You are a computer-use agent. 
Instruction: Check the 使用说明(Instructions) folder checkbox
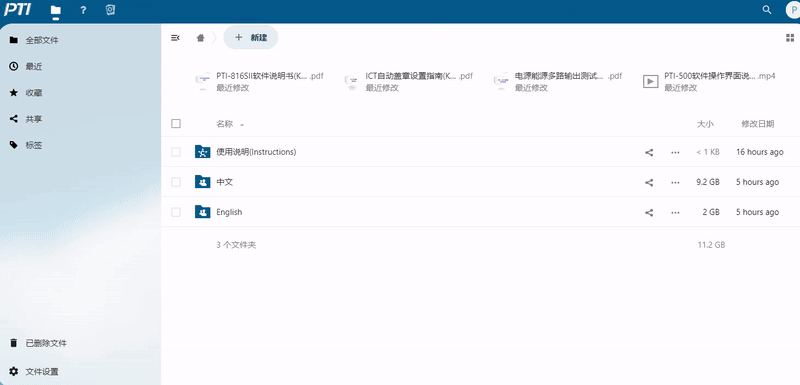pyautogui.click(x=176, y=152)
